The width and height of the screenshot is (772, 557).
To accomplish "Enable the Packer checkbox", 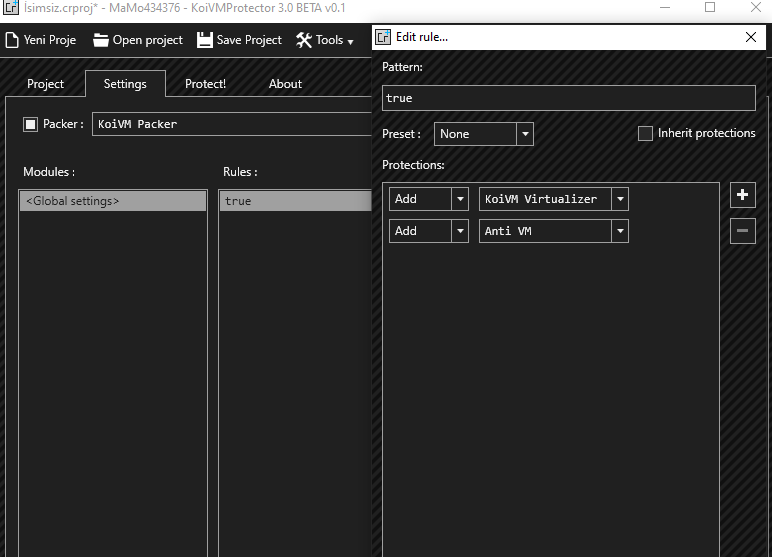I will tap(30, 124).
